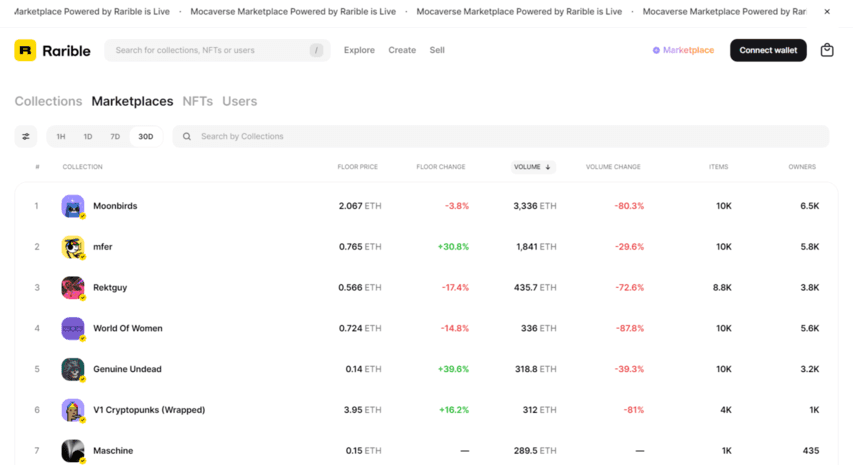Screen dimensions: 853x465
Task: Sort by Items column header
Action: (718, 167)
